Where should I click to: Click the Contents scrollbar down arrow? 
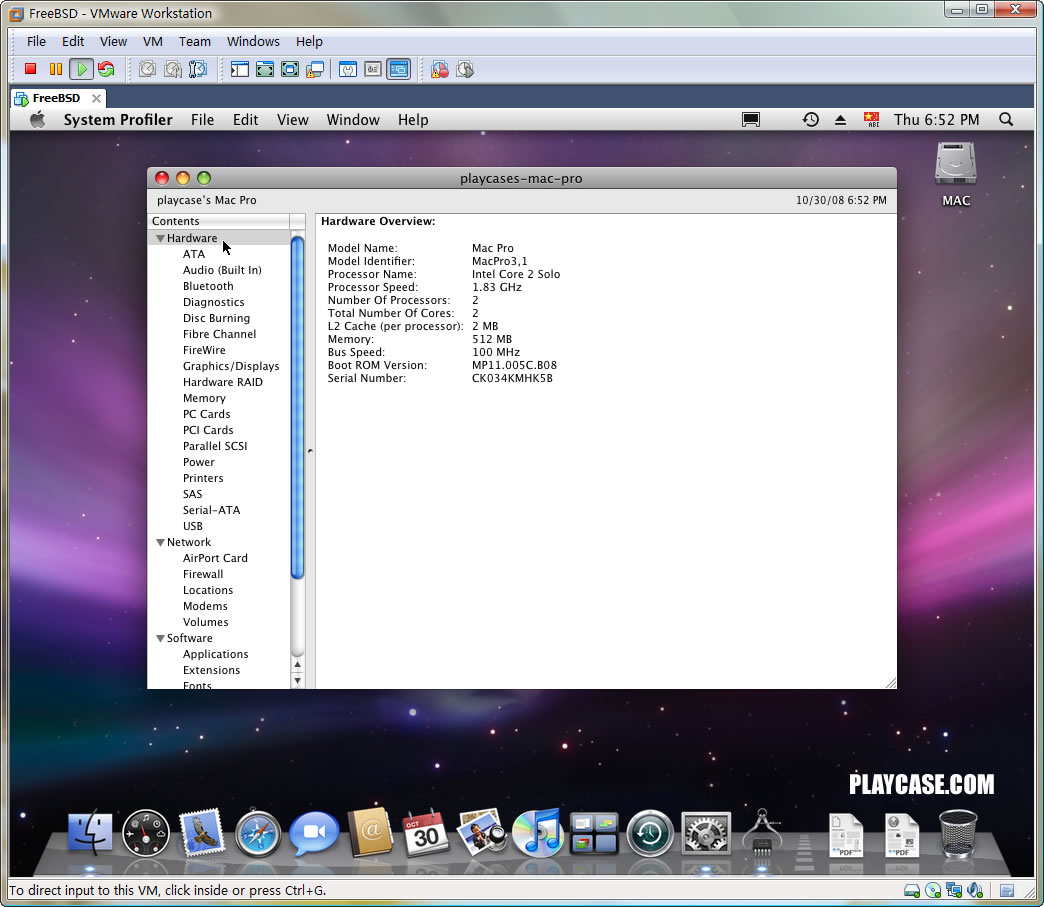pos(298,681)
